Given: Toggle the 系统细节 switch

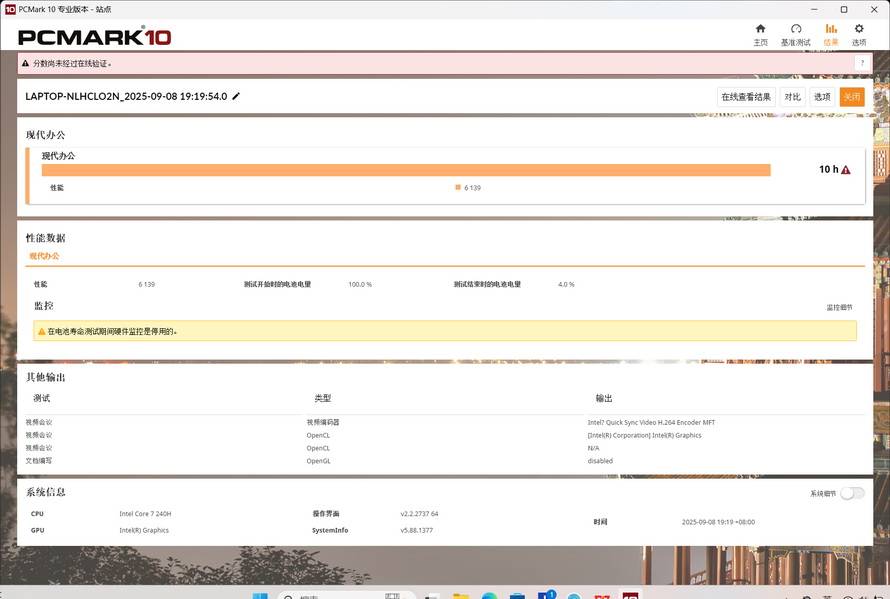Looking at the screenshot, I should click(851, 493).
